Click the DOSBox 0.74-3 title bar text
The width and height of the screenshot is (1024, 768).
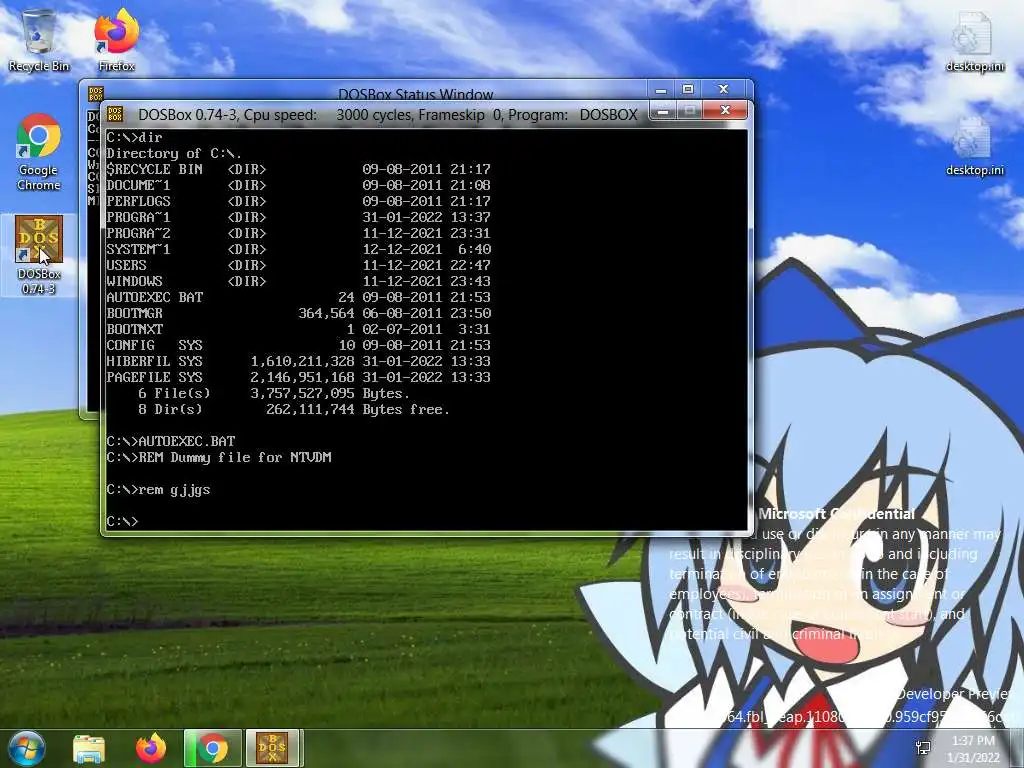[x=388, y=115]
